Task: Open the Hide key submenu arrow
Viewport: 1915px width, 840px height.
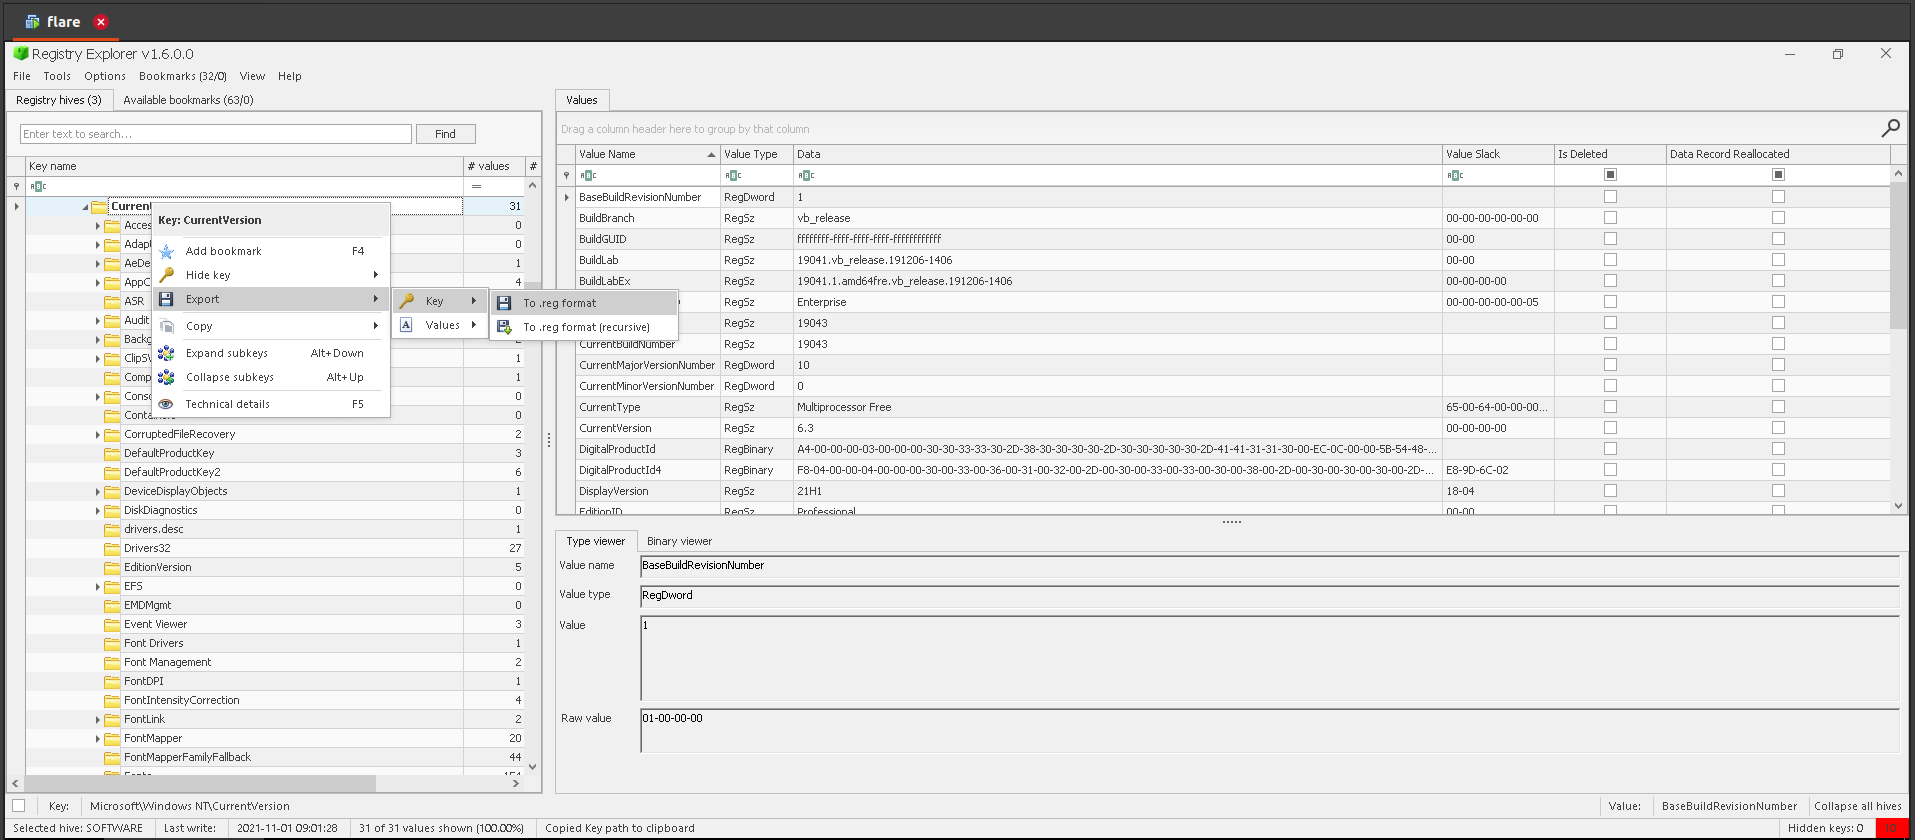Action: (x=376, y=275)
